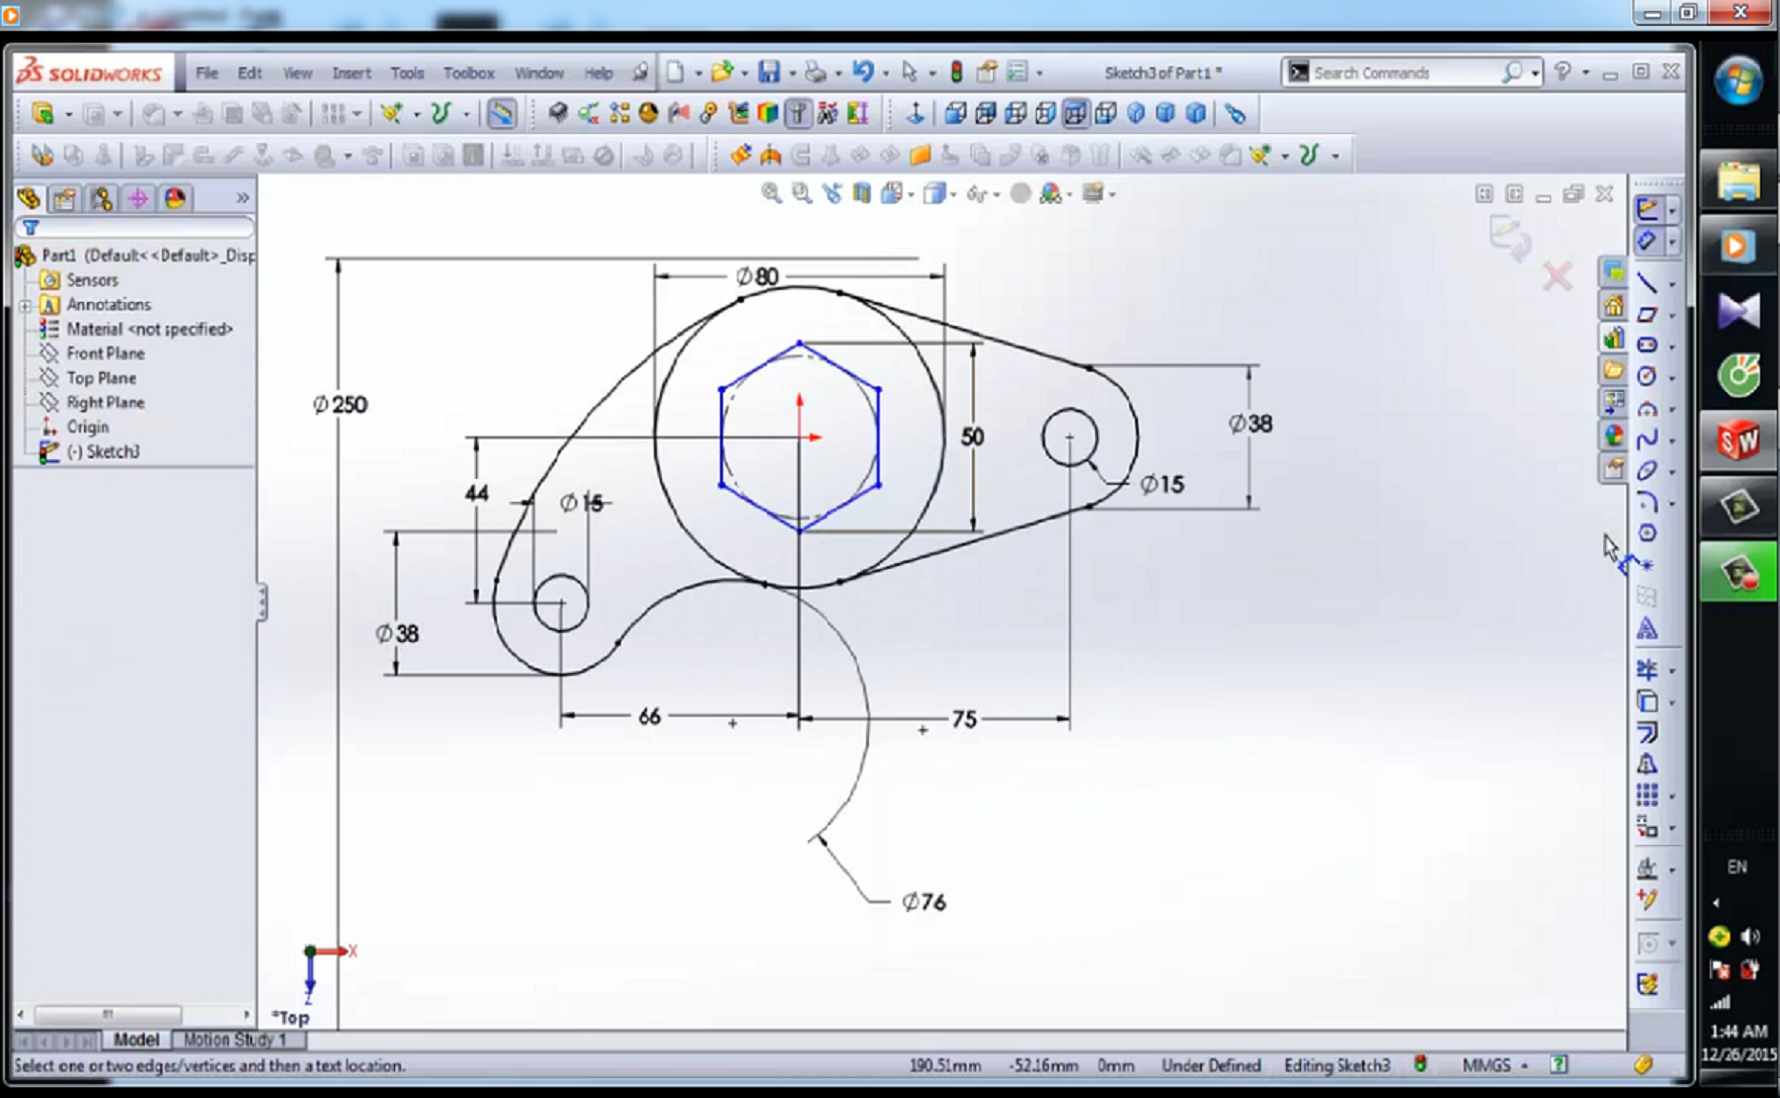Screen dimensions: 1780x1098
Task: Open the PropertyManager panel tab
Action: [65, 199]
